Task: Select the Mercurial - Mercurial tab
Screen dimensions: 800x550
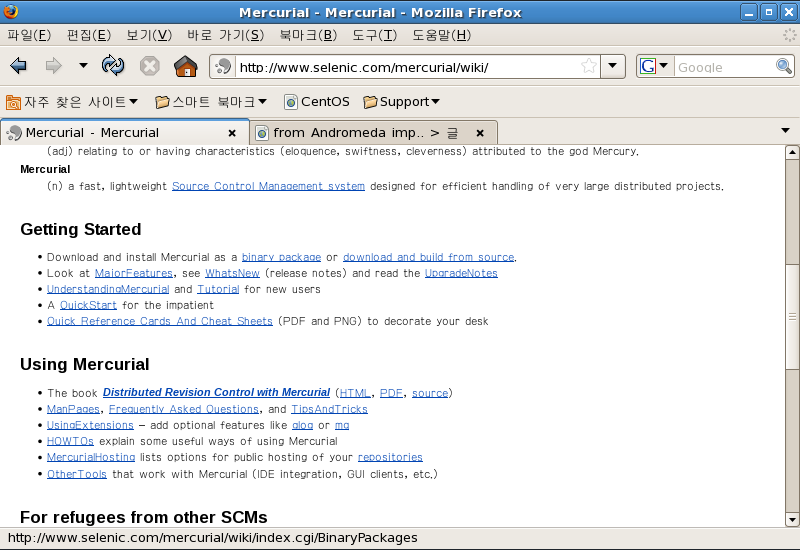Action: [x=124, y=133]
